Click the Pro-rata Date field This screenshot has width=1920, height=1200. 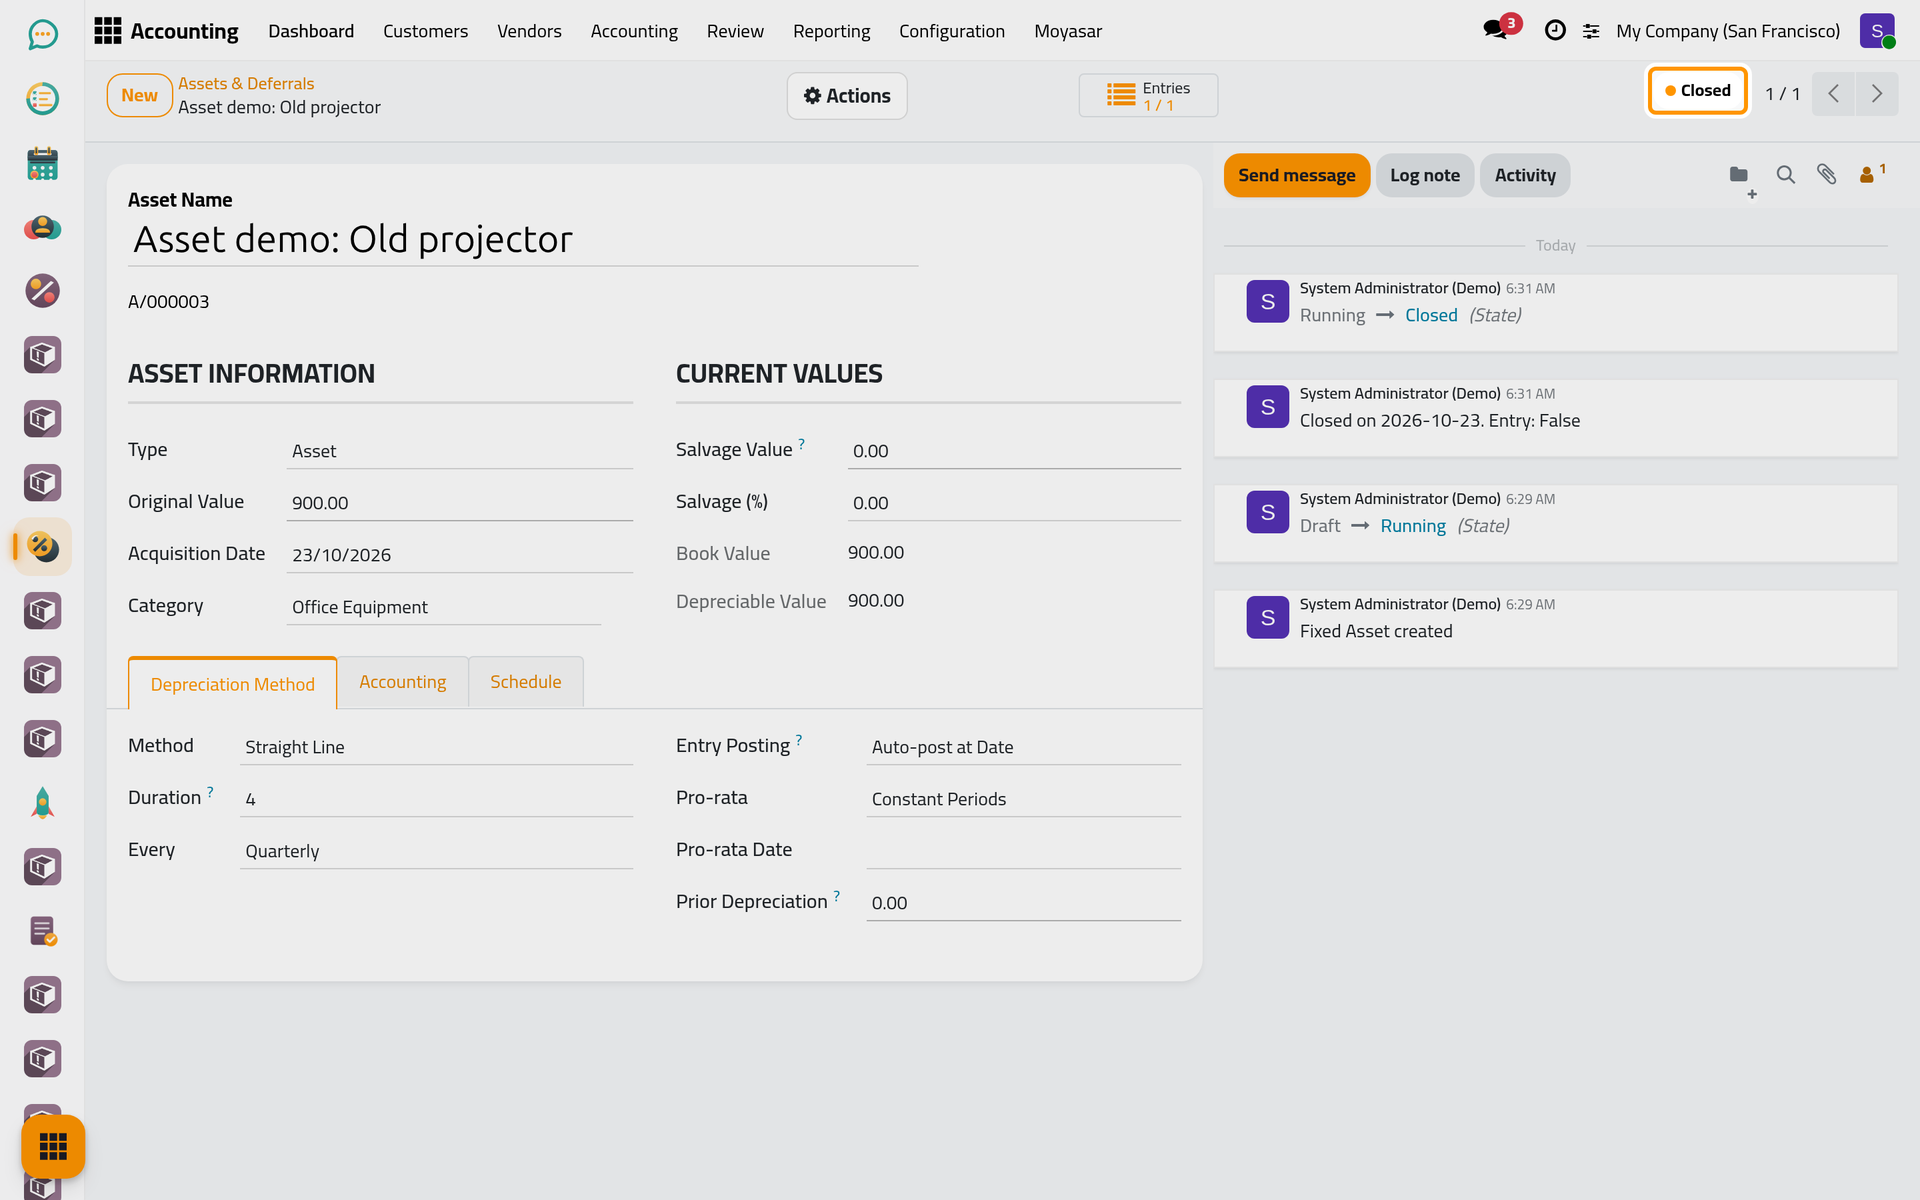[x=1023, y=851]
